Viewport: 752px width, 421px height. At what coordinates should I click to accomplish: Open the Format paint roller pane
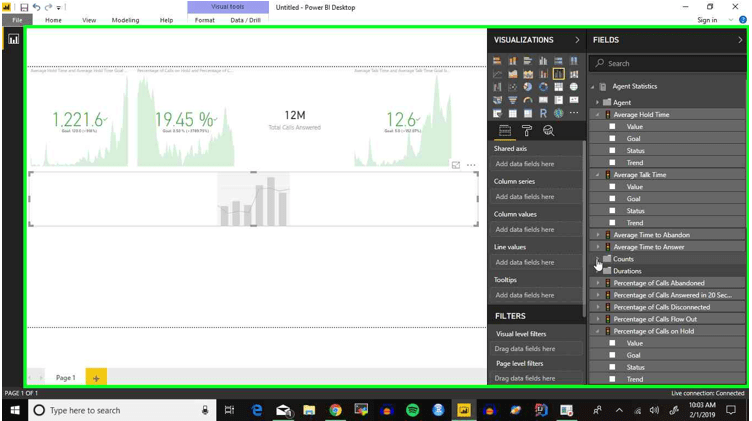point(527,130)
